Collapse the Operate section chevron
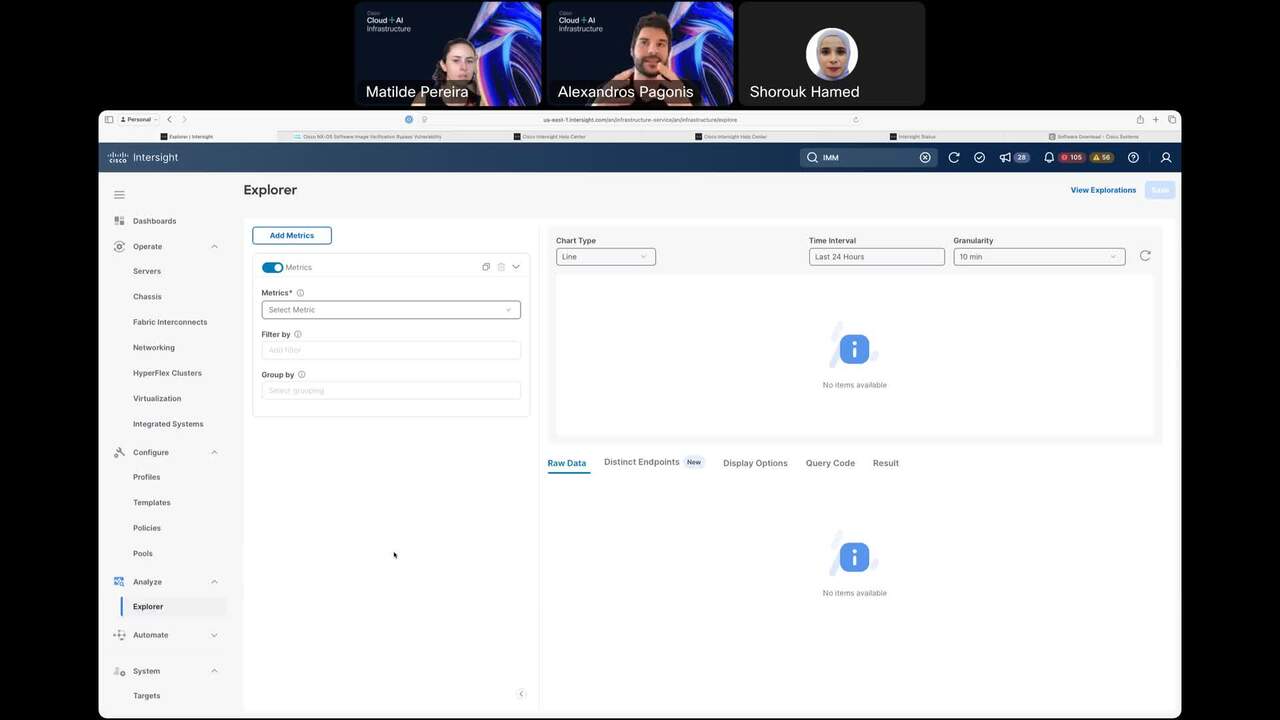 pyautogui.click(x=214, y=246)
